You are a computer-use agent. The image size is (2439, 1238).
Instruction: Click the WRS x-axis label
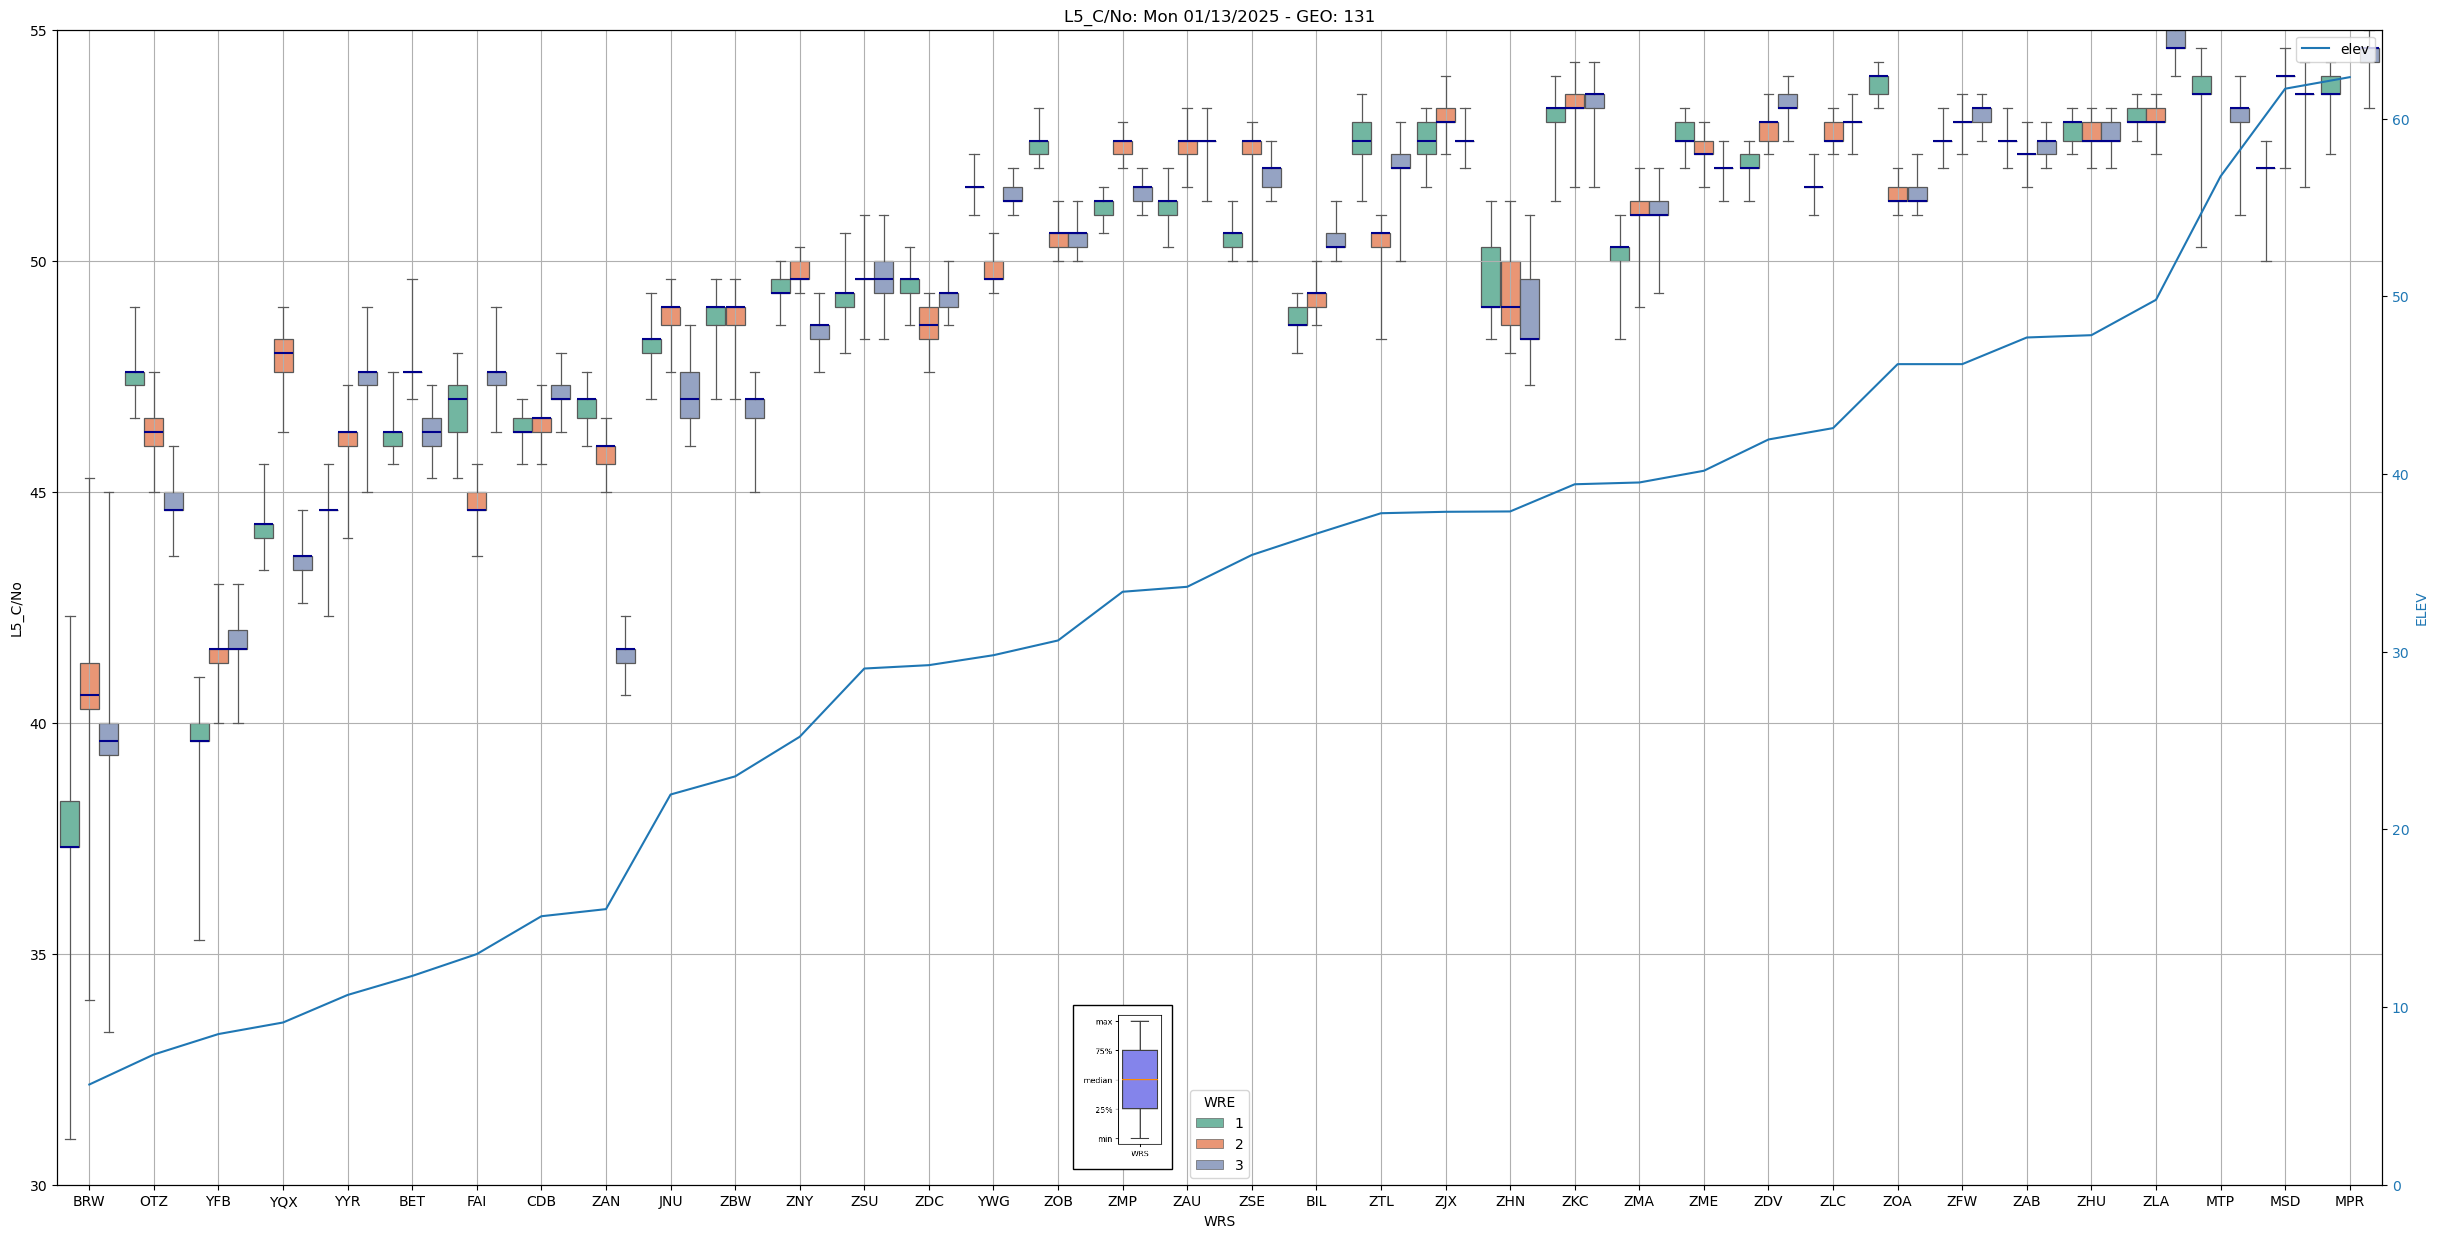[1218, 1221]
